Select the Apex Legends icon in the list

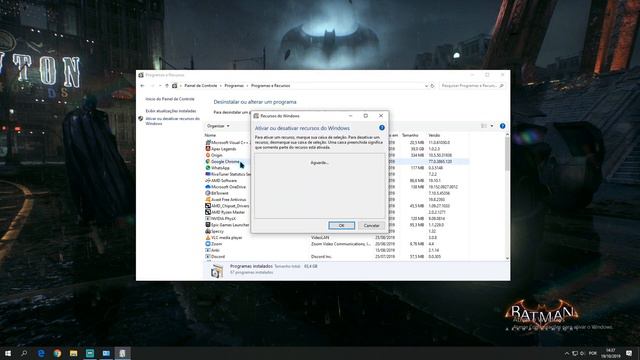pos(208,149)
